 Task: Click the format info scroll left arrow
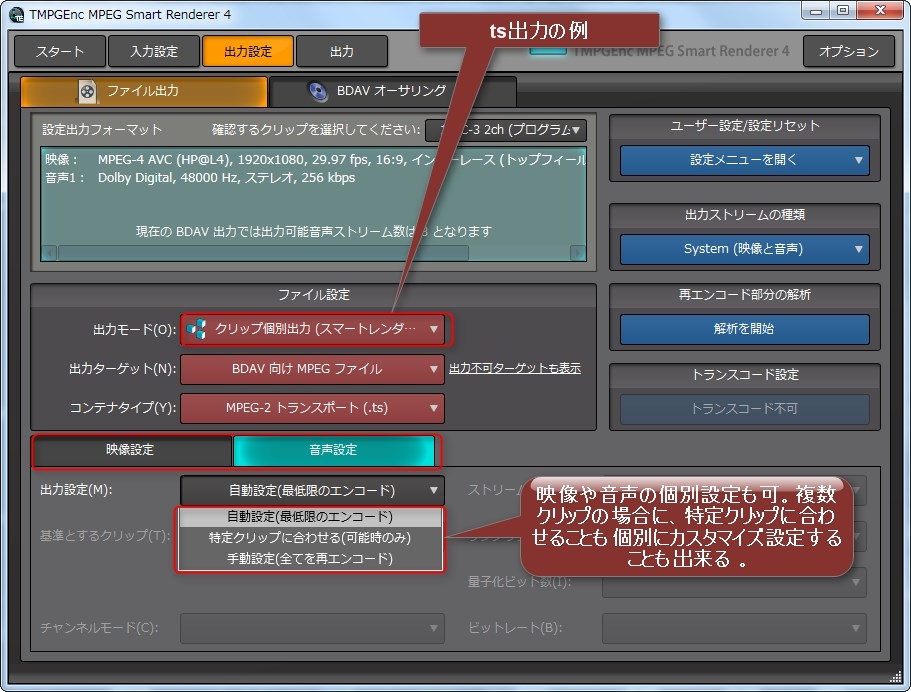49,253
